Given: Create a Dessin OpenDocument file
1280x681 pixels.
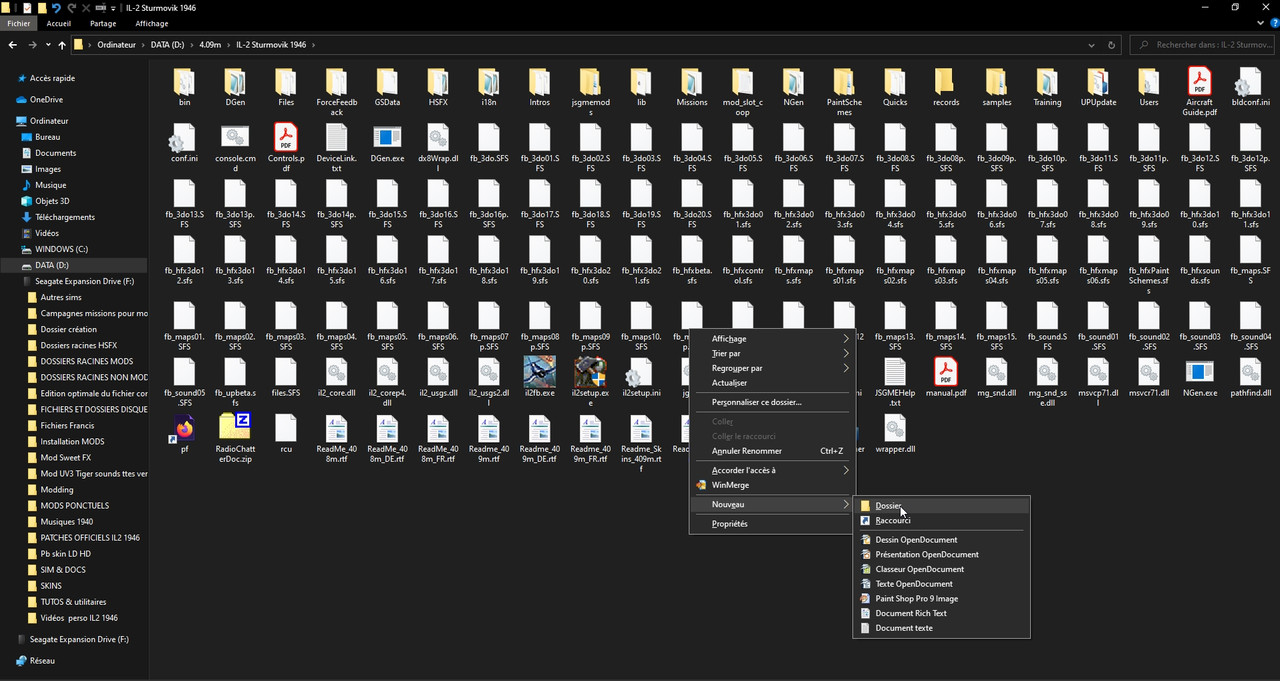Looking at the screenshot, I should [x=941, y=540].
